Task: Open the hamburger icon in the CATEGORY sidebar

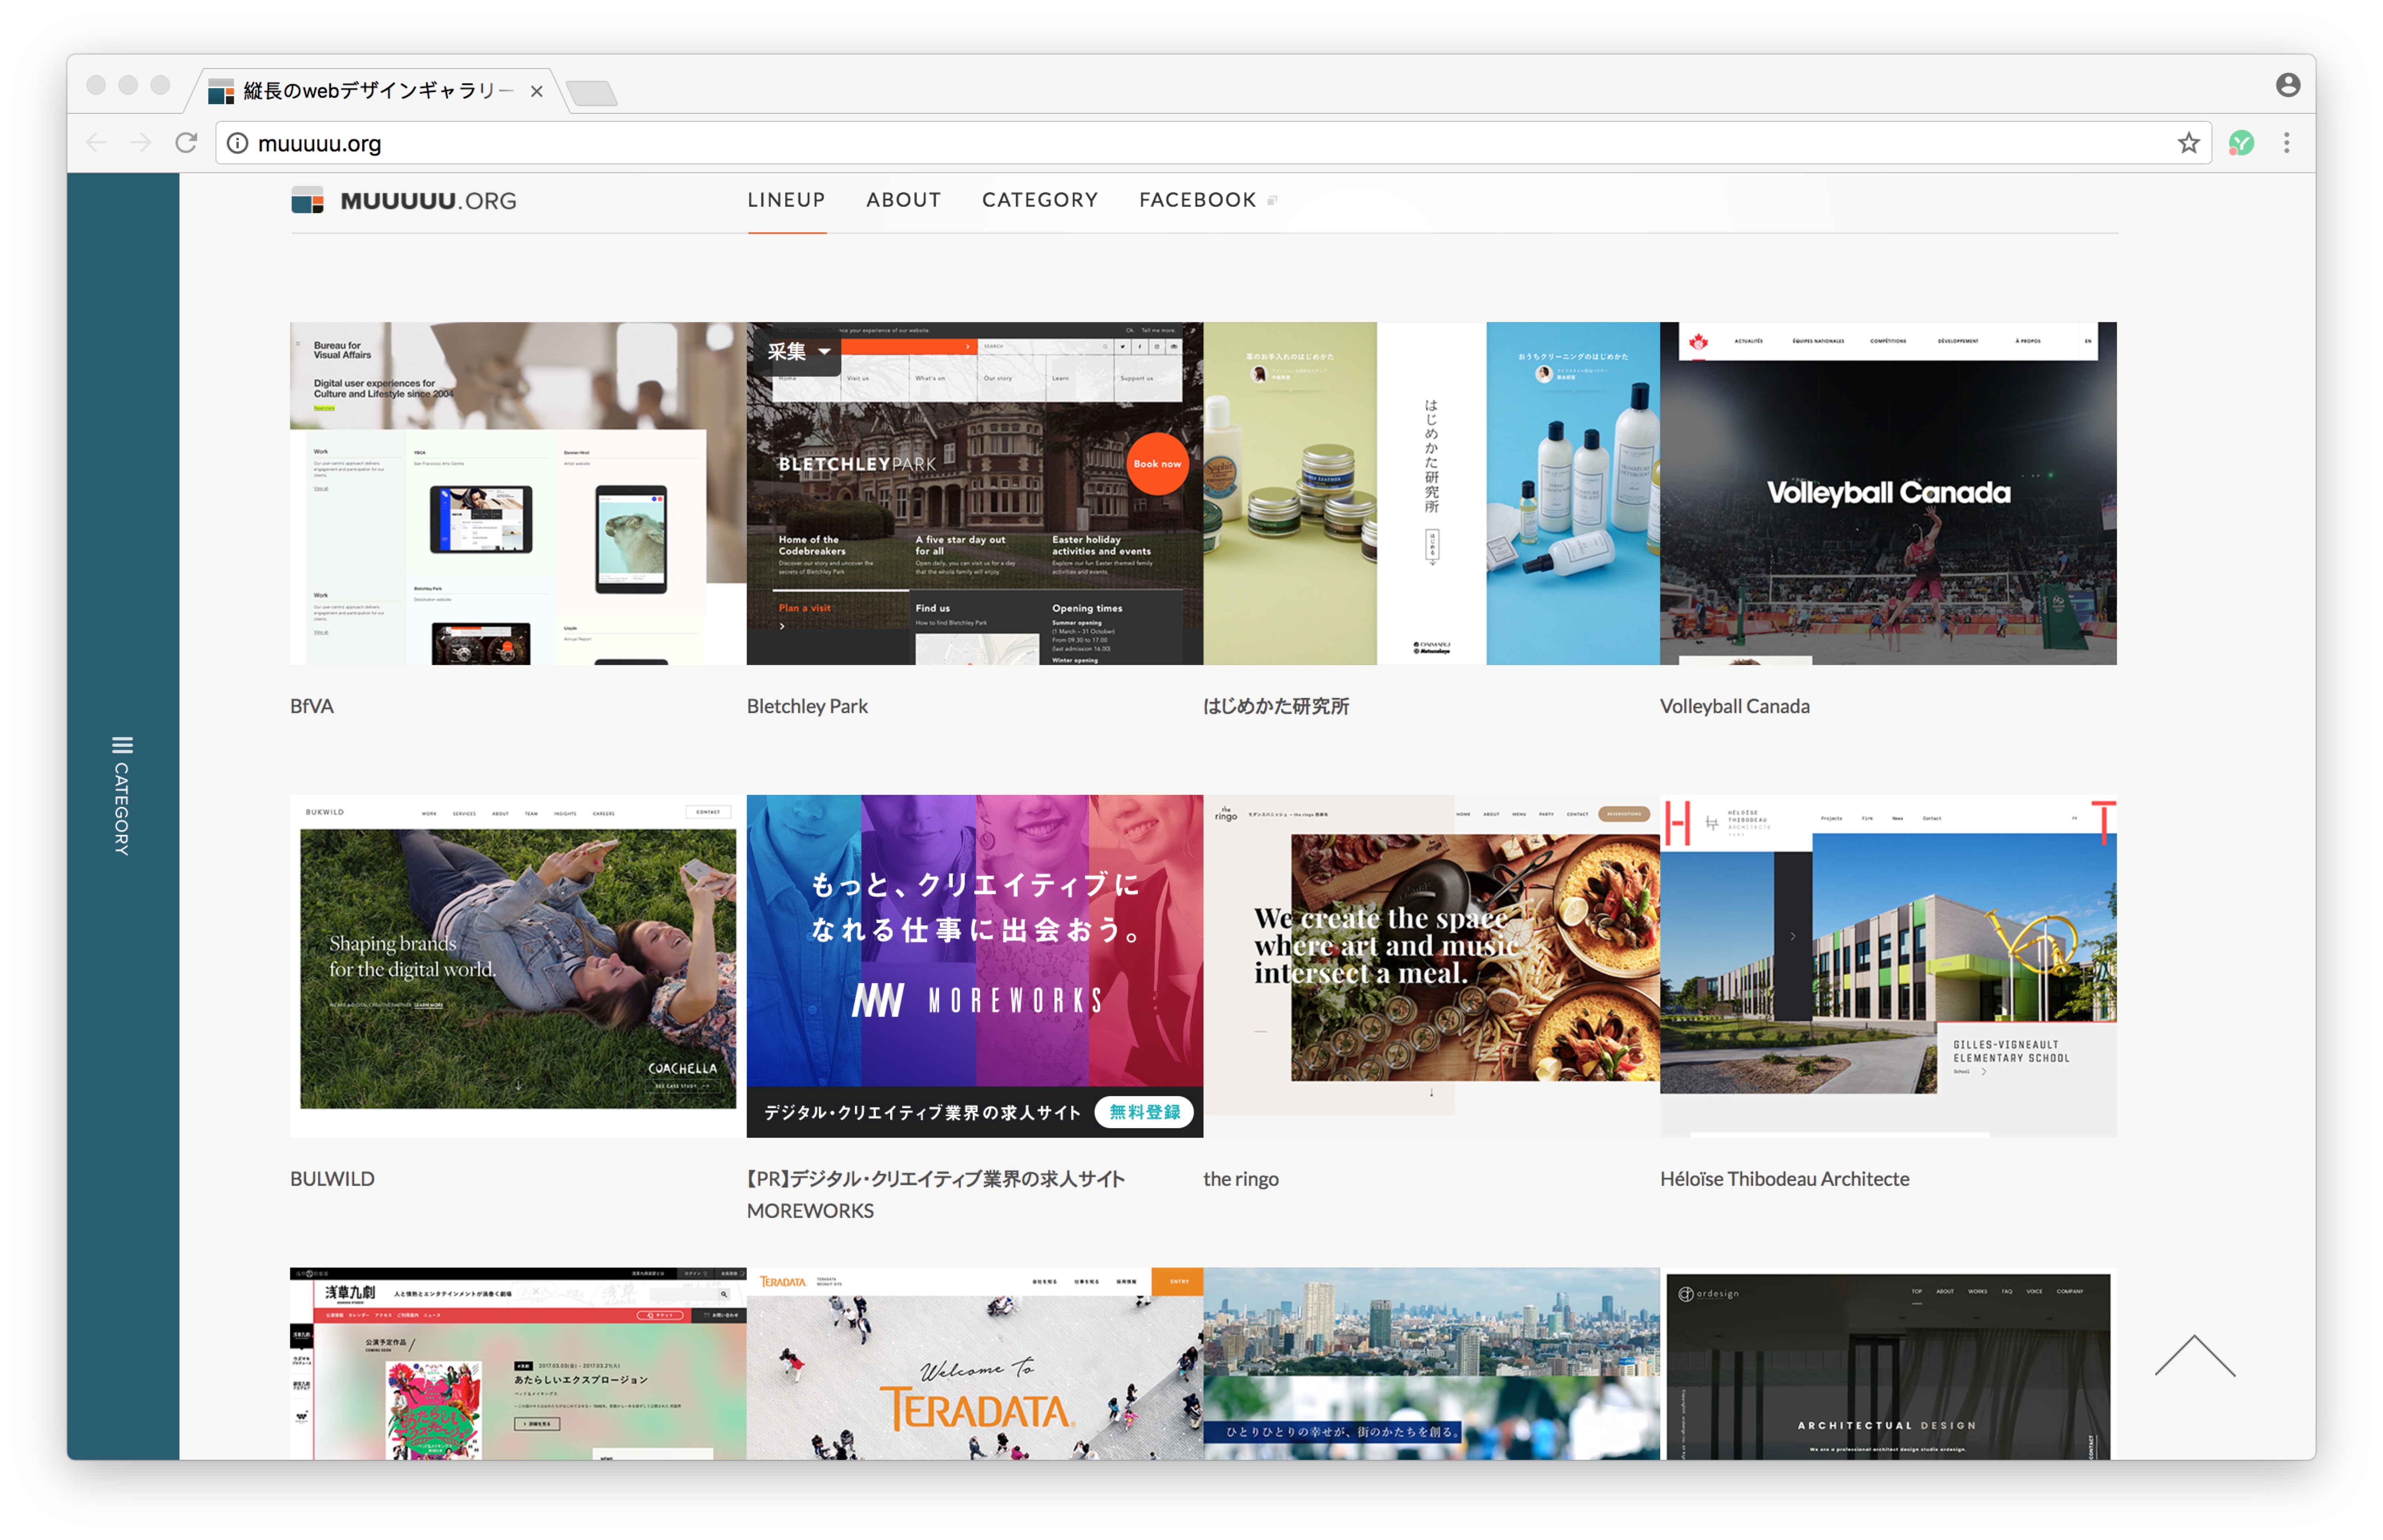Action: pos(122,745)
